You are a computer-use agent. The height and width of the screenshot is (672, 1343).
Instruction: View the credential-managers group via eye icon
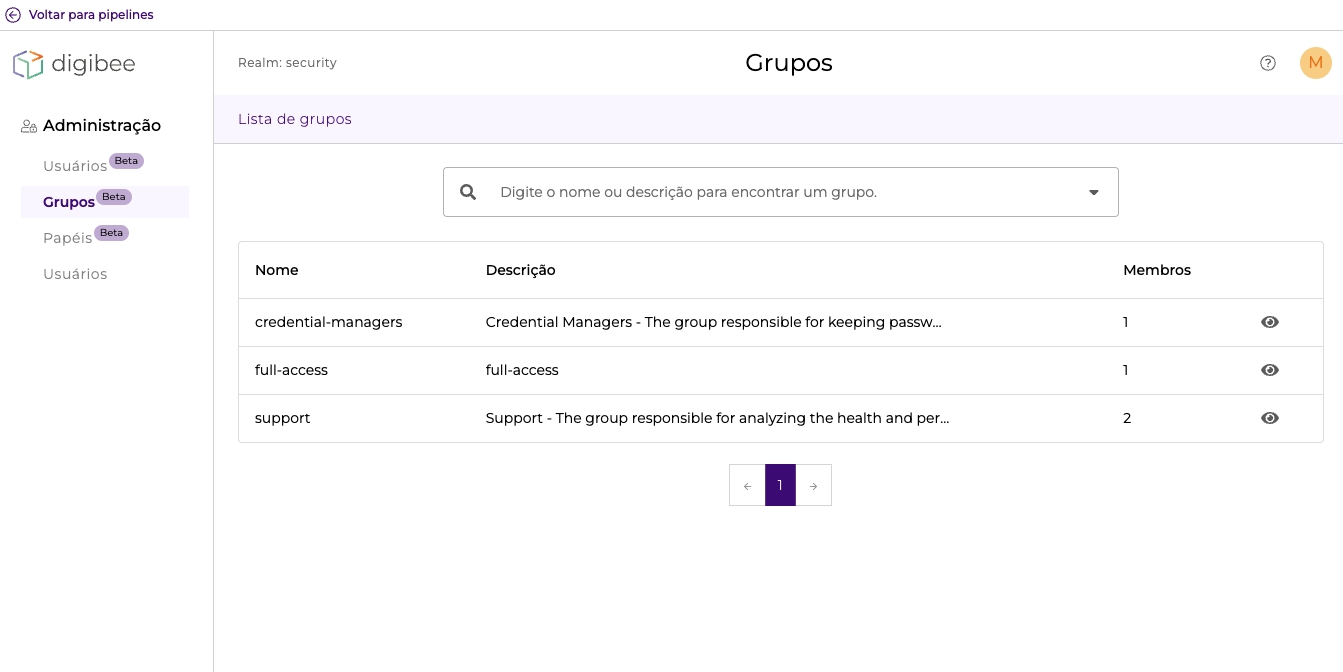[x=1270, y=322]
